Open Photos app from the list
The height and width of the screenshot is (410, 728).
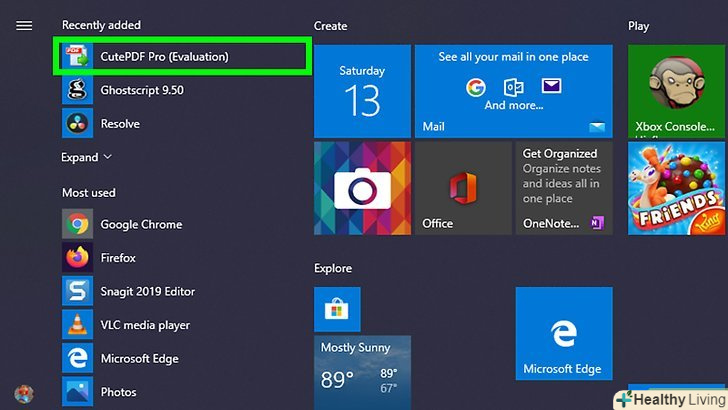point(118,392)
